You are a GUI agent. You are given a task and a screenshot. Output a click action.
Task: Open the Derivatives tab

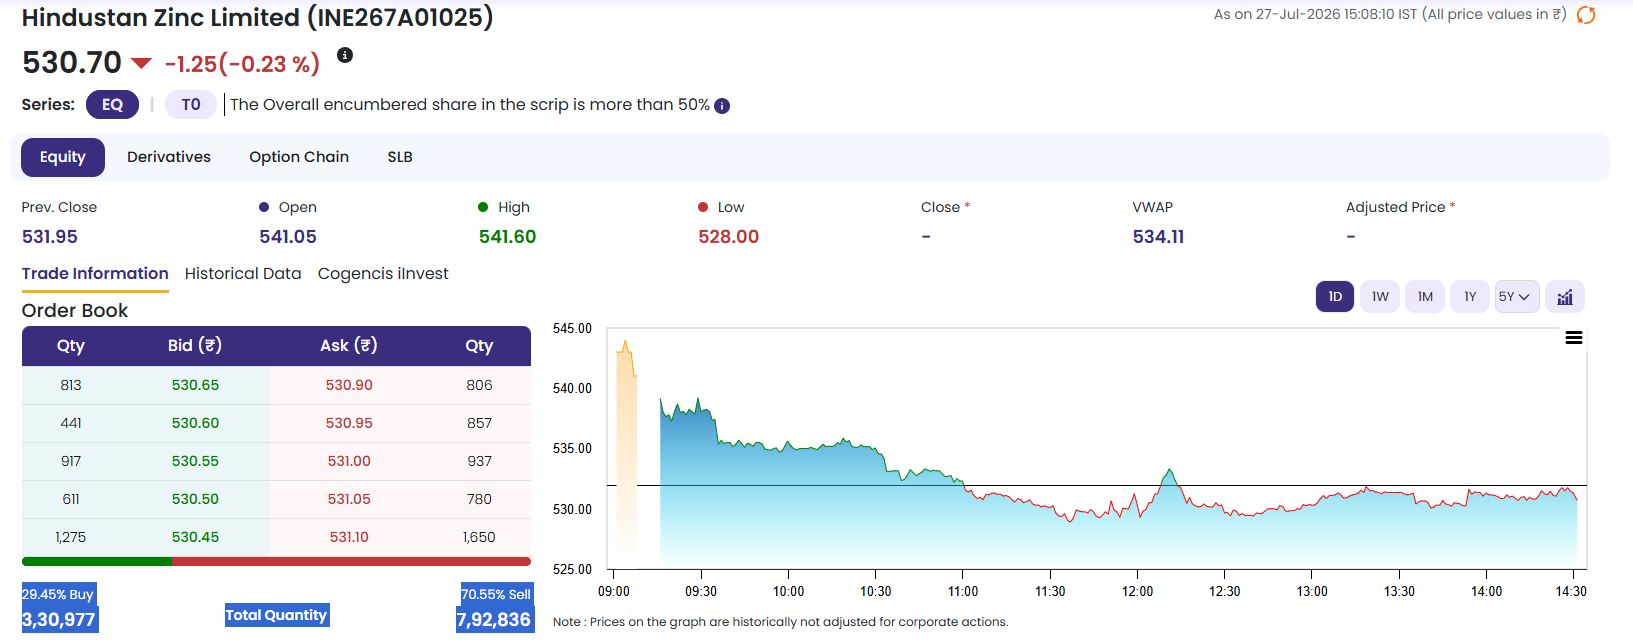coord(169,157)
